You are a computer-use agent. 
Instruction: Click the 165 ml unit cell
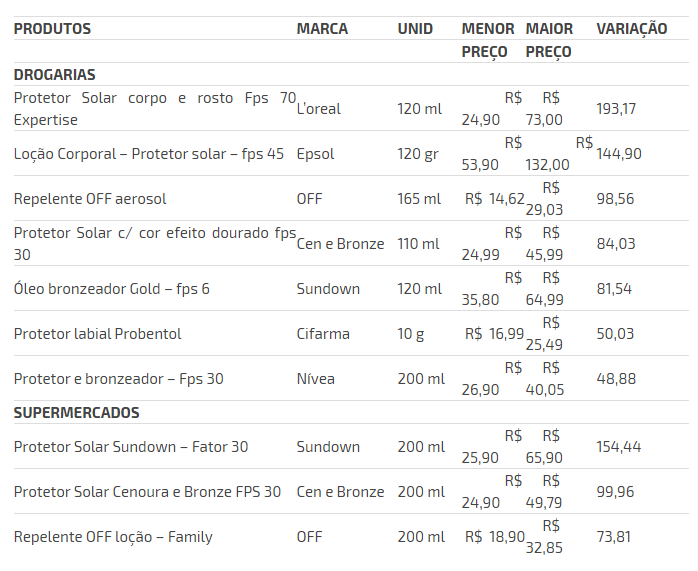tap(419, 199)
